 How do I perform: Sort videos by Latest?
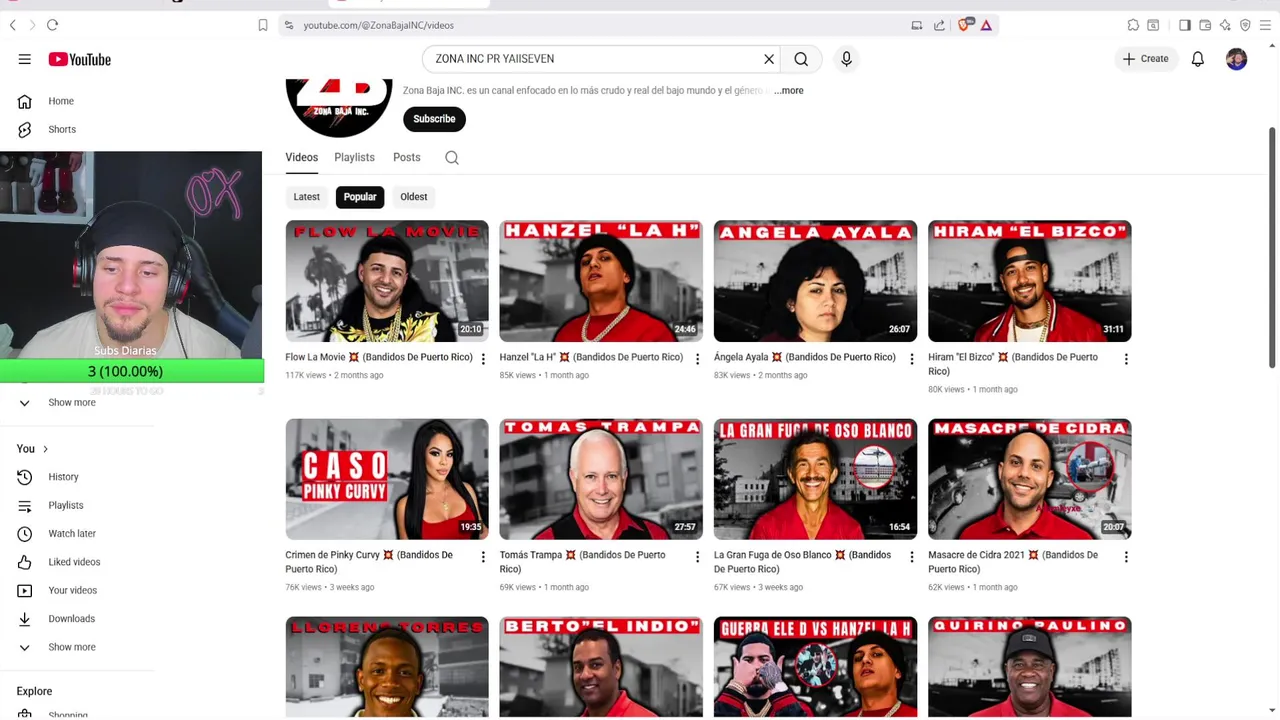pos(307,197)
